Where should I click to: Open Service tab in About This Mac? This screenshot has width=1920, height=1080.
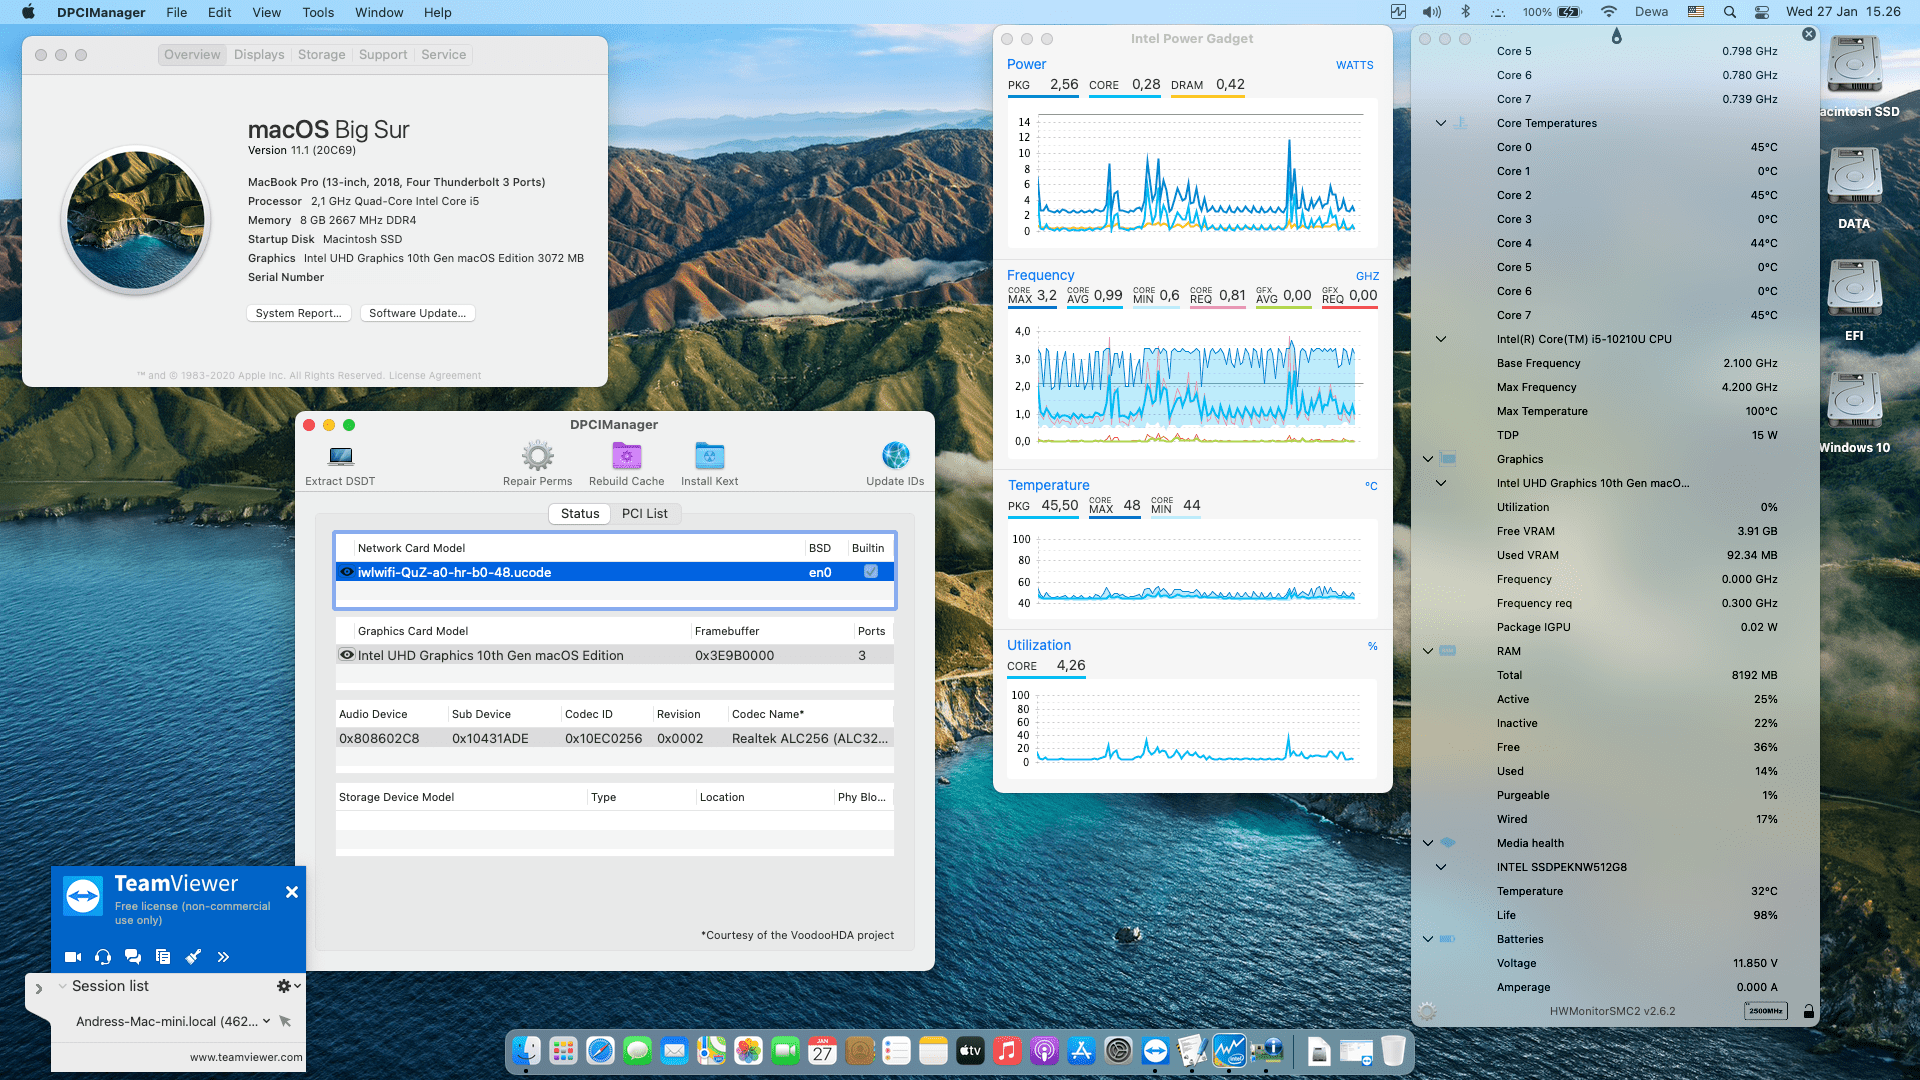(x=443, y=55)
